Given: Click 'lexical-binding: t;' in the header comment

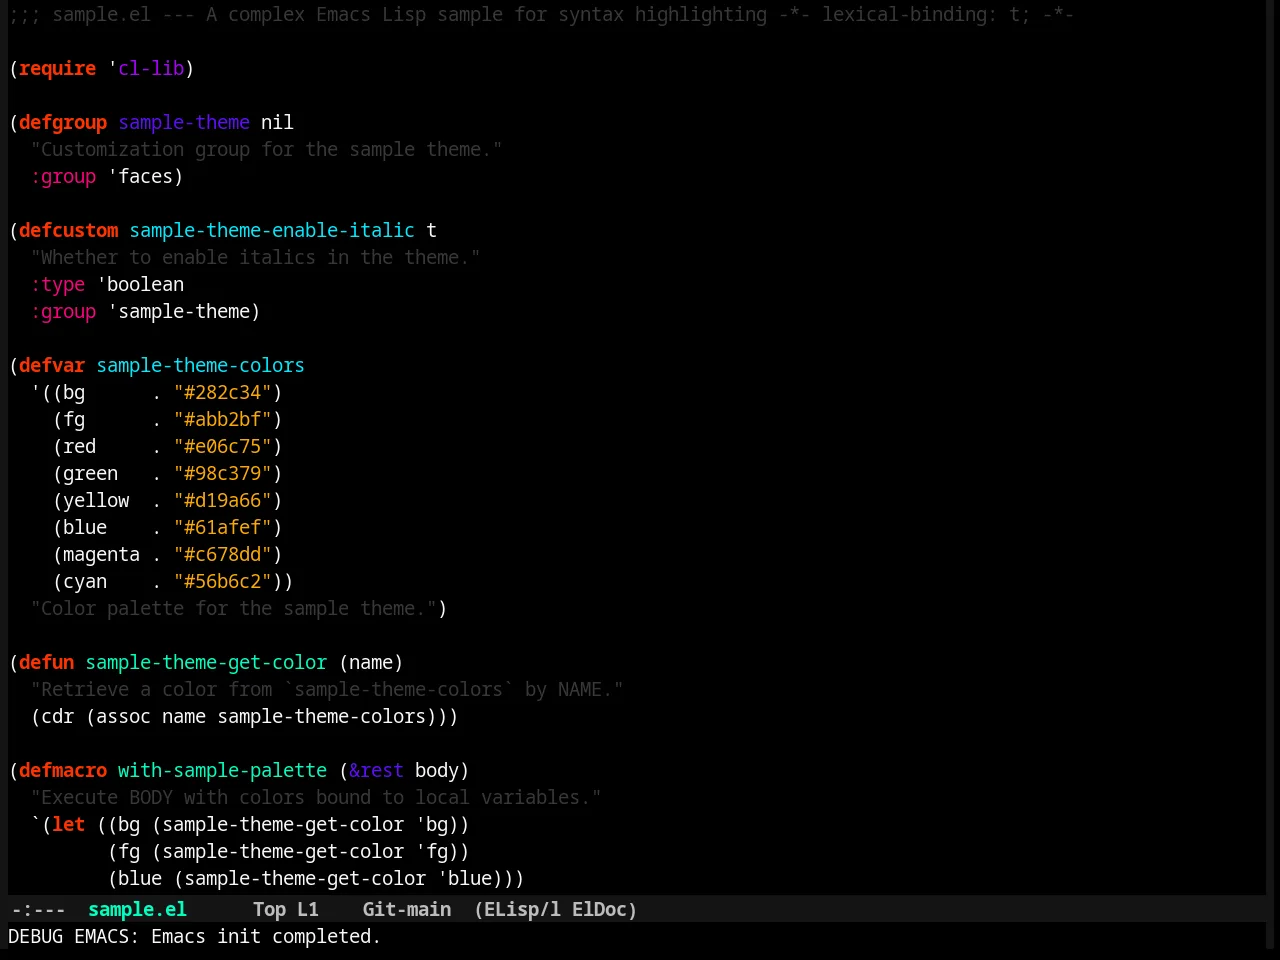Looking at the screenshot, I should click(x=926, y=14).
